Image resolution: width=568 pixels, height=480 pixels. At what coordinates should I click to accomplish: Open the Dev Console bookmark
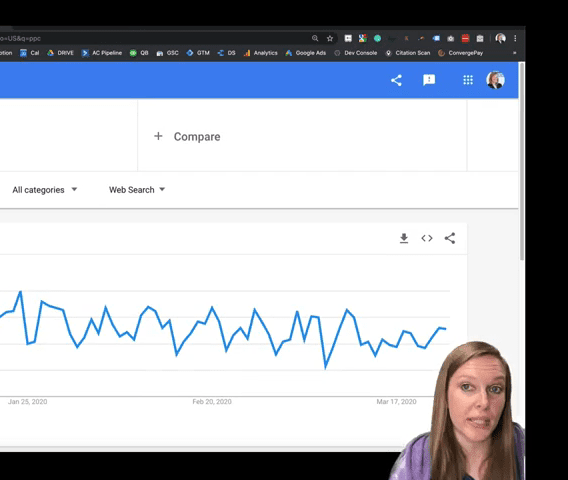(355, 53)
